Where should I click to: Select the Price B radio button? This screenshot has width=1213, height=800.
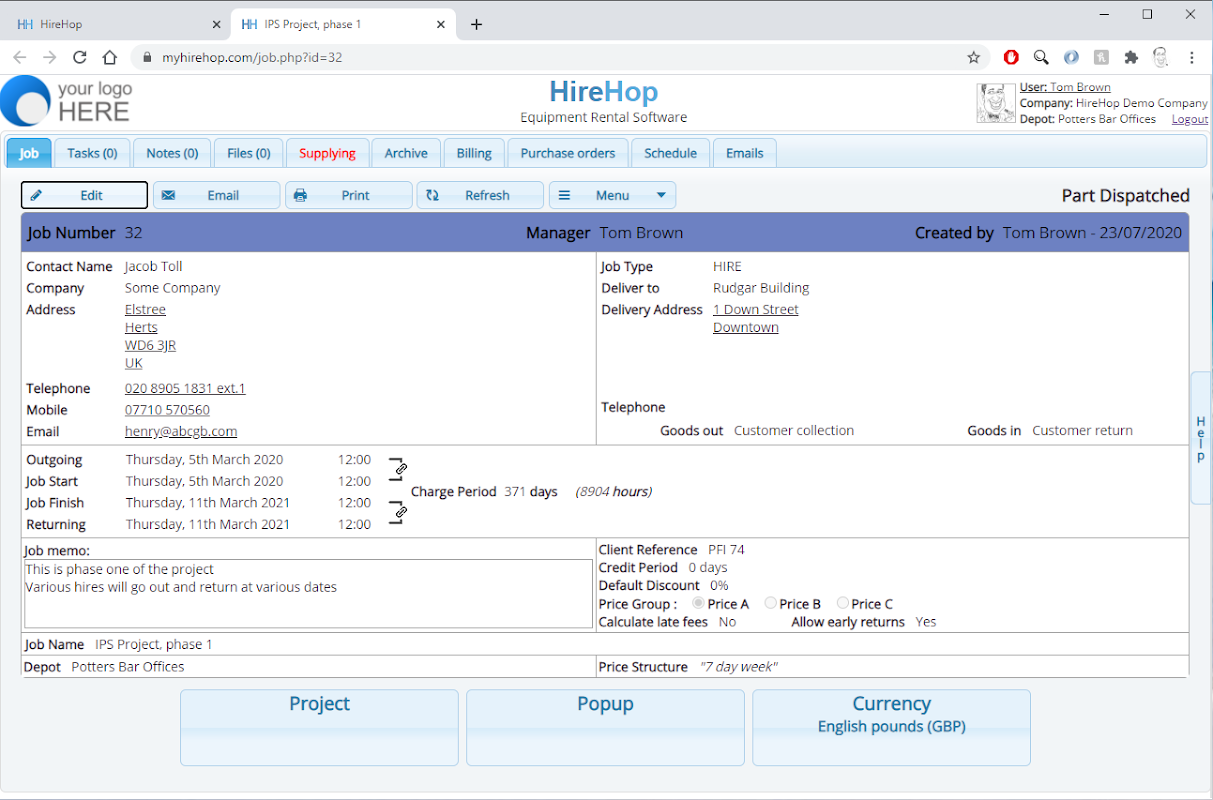click(x=770, y=603)
